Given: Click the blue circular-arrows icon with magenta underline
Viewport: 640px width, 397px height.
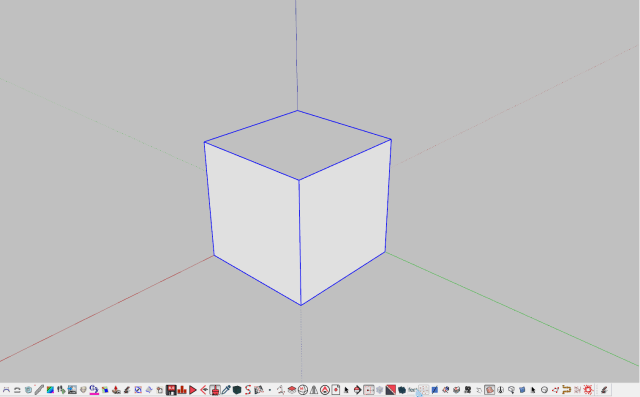Looking at the screenshot, I should 94,390.
